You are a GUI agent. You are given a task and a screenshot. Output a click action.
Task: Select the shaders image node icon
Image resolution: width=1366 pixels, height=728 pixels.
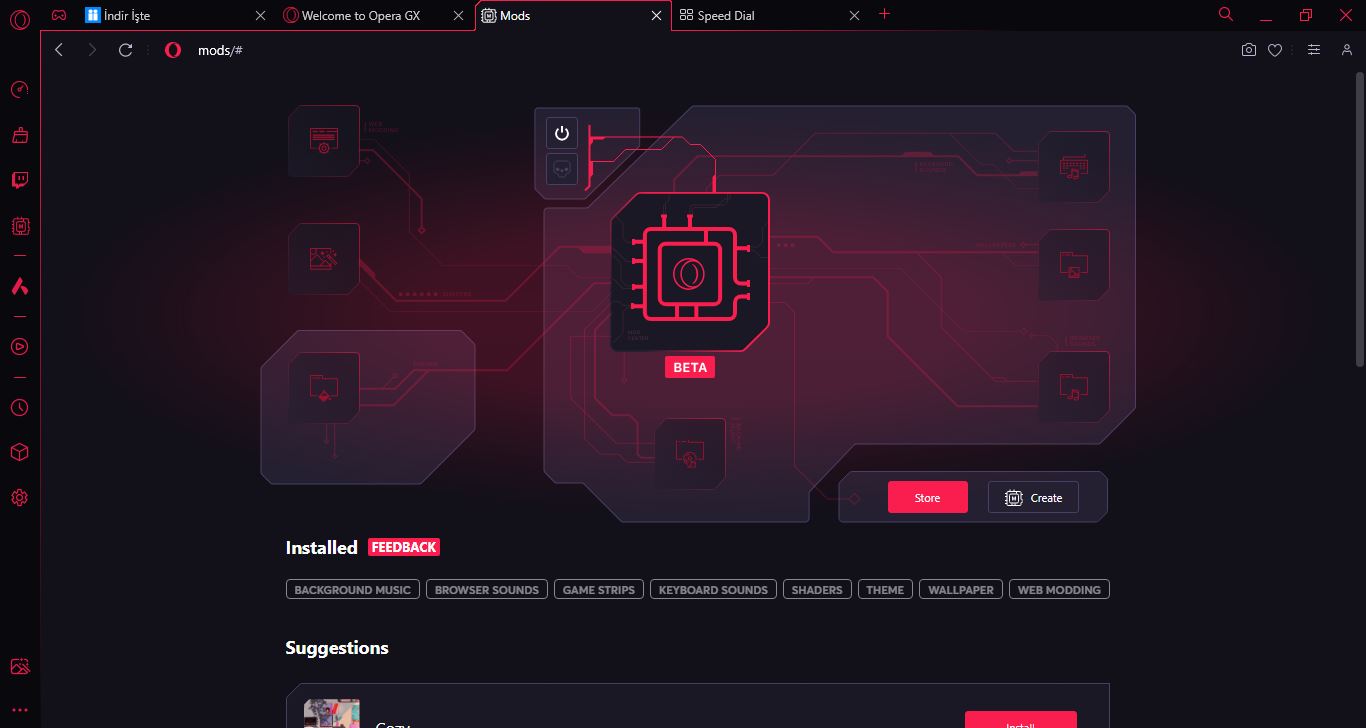[x=323, y=258]
